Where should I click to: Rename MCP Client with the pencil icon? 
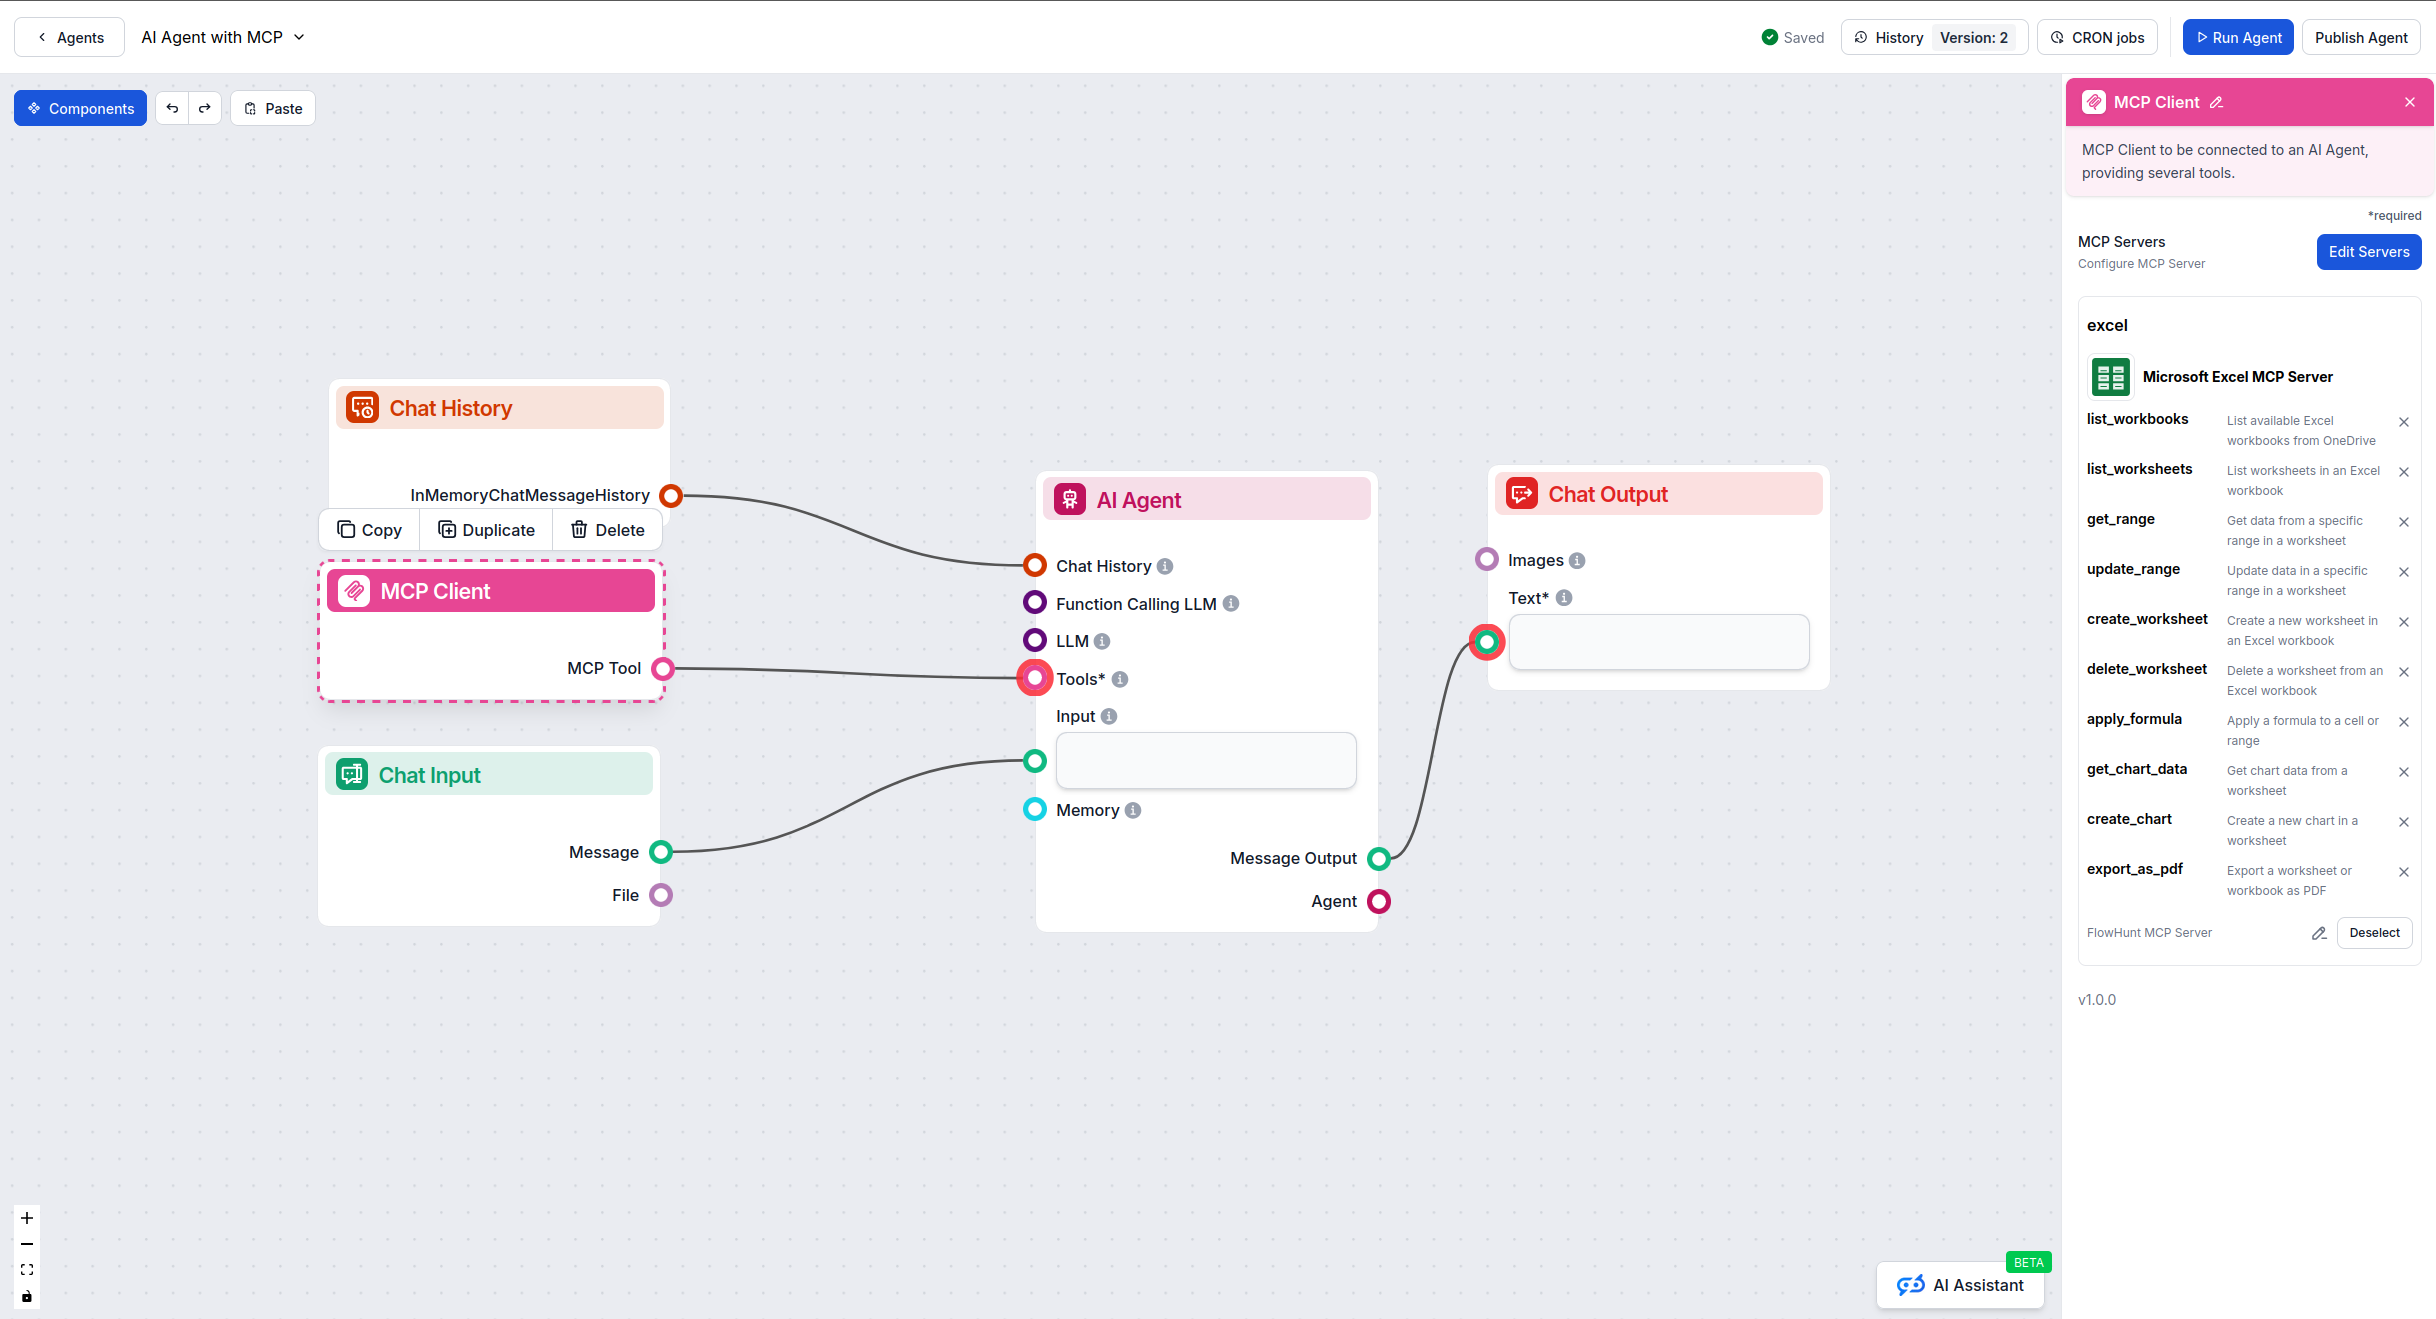(2218, 102)
